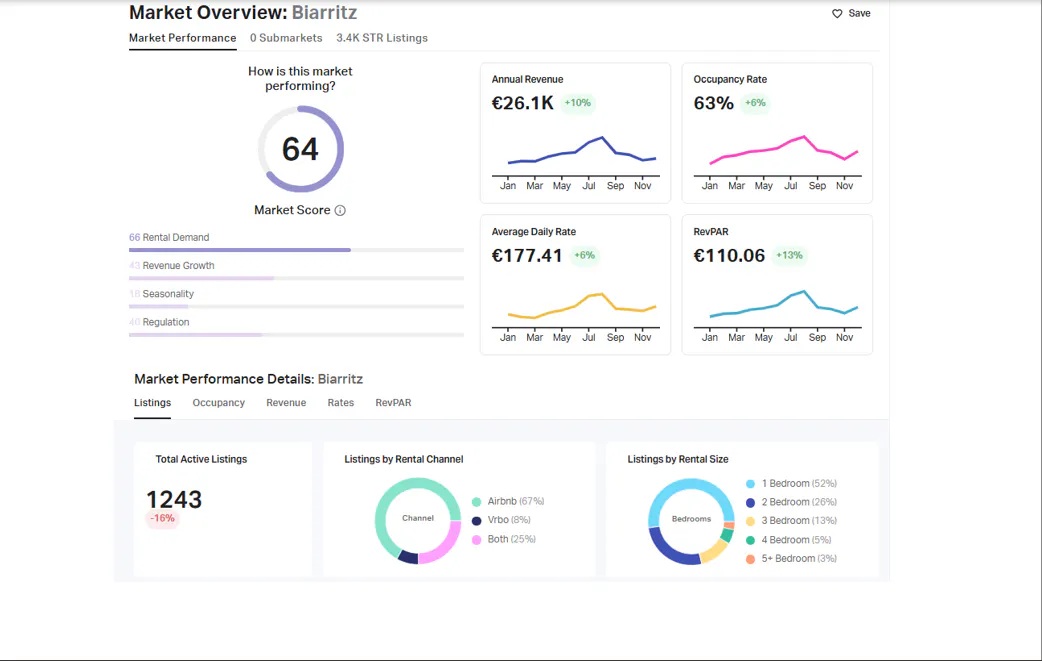
Task: Click the Revenue Growth score bar
Action: click(x=296, y=278)
